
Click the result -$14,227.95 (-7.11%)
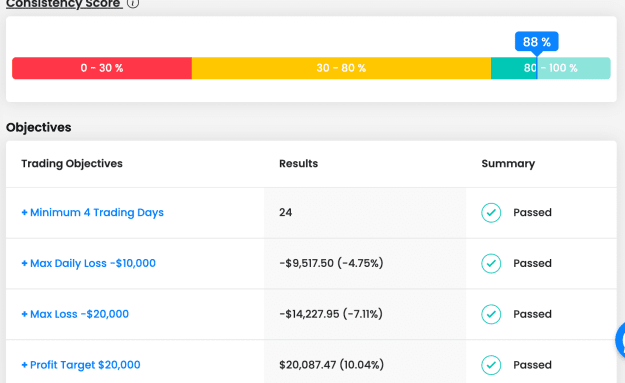click(331, 314)
